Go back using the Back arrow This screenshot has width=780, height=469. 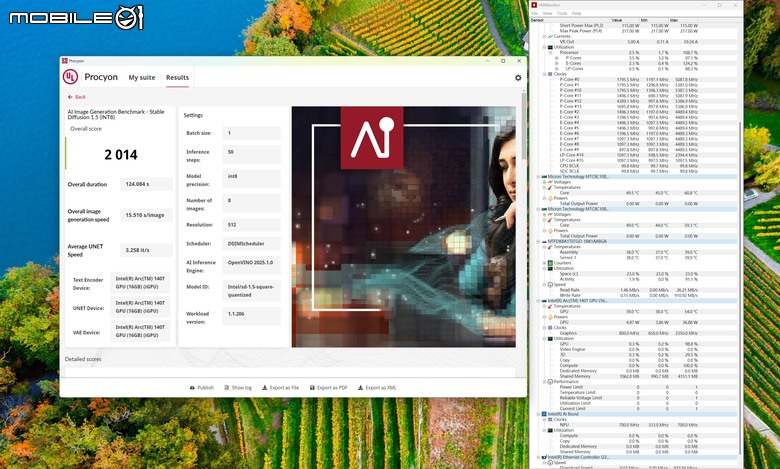pos(77,97)
